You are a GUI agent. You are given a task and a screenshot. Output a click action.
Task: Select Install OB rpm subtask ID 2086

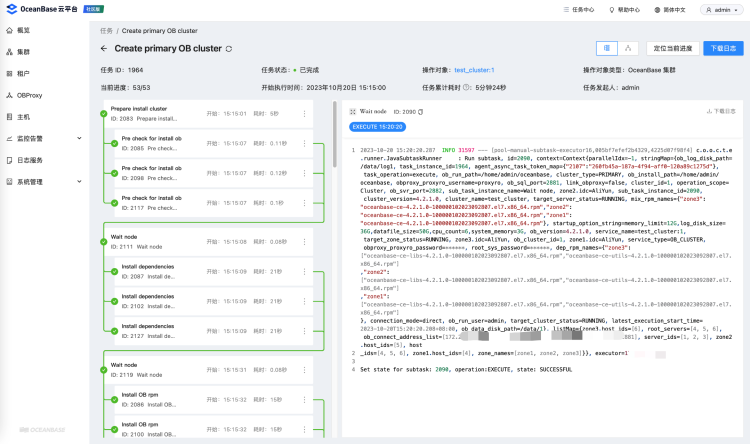(214, 400)
